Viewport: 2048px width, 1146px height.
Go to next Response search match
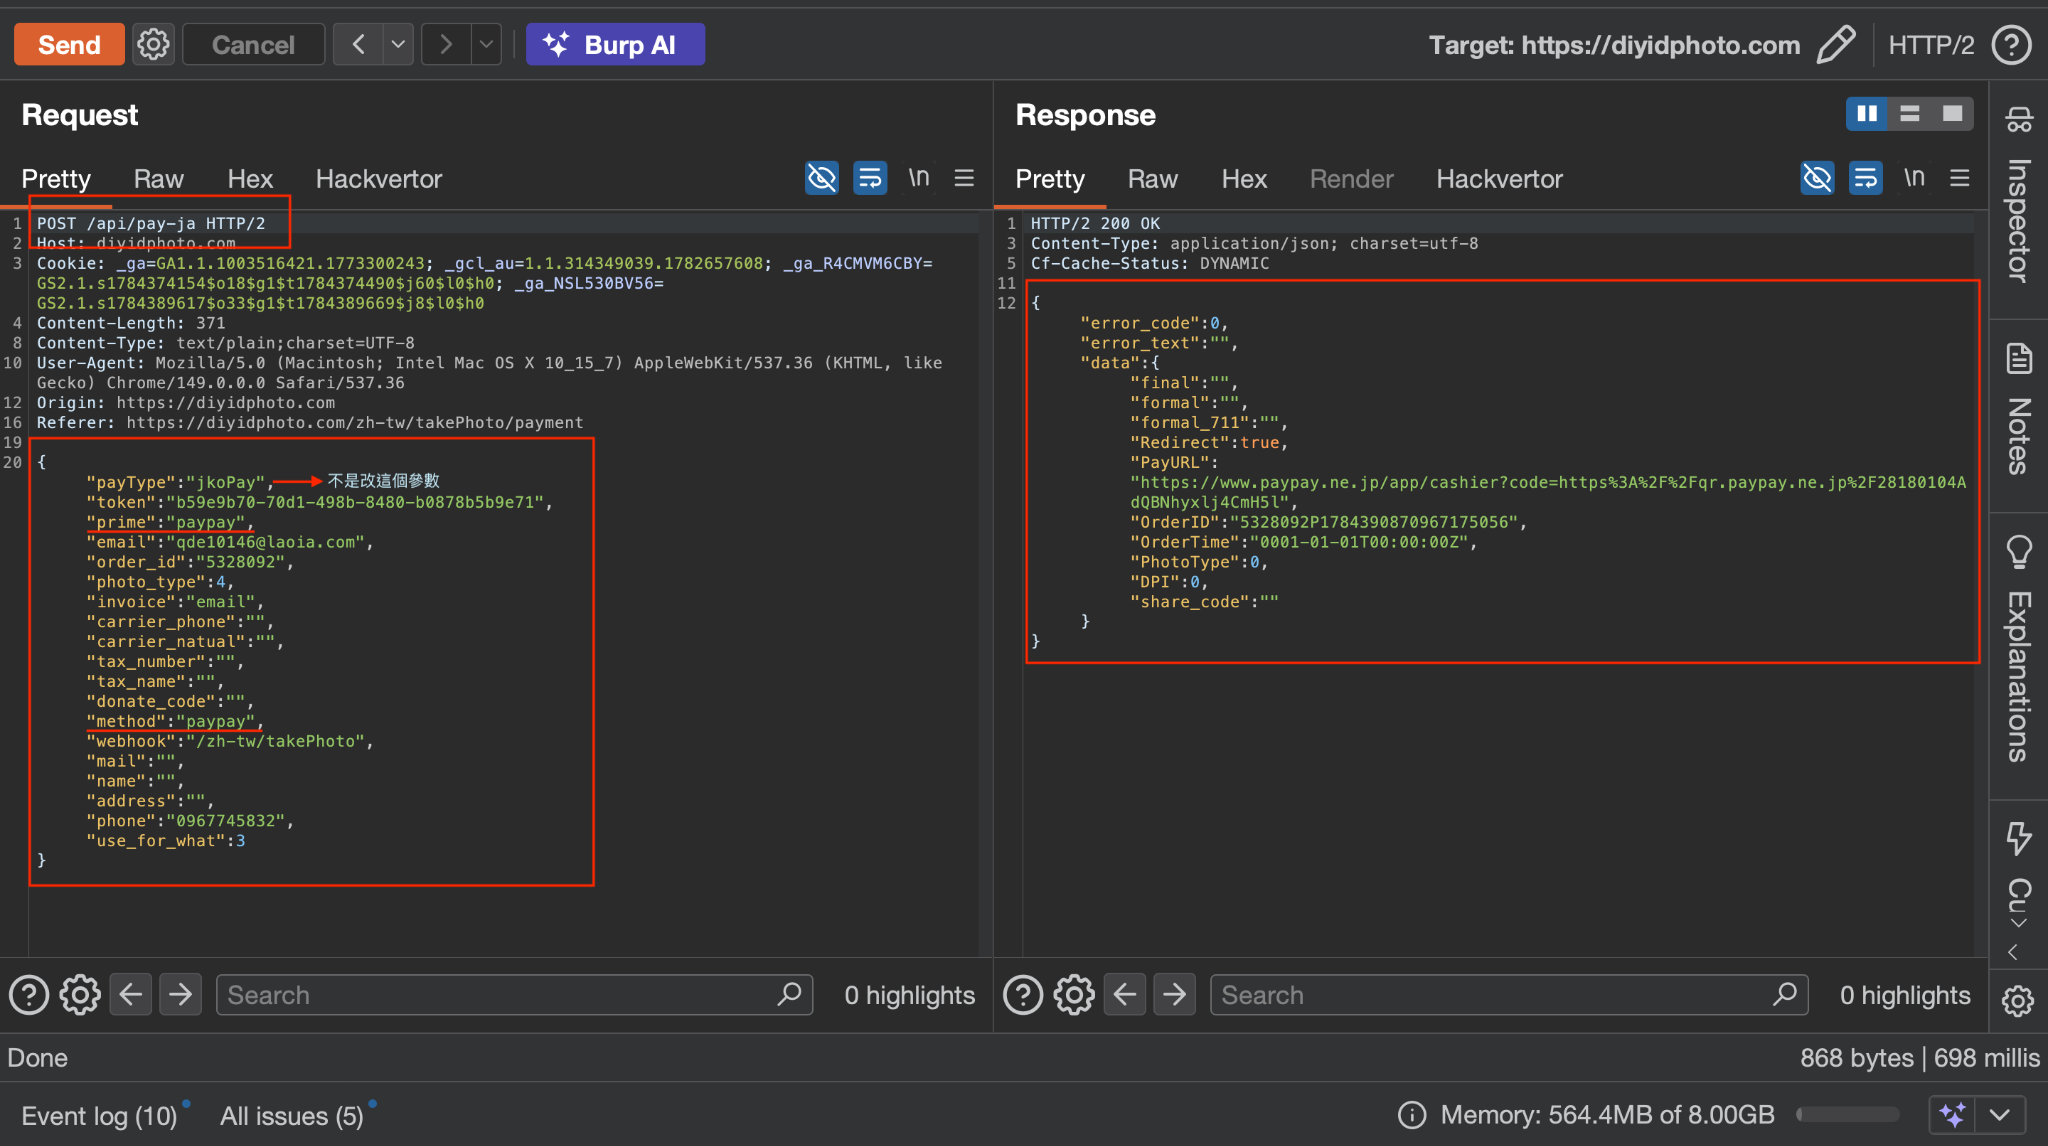point(1175,995)
